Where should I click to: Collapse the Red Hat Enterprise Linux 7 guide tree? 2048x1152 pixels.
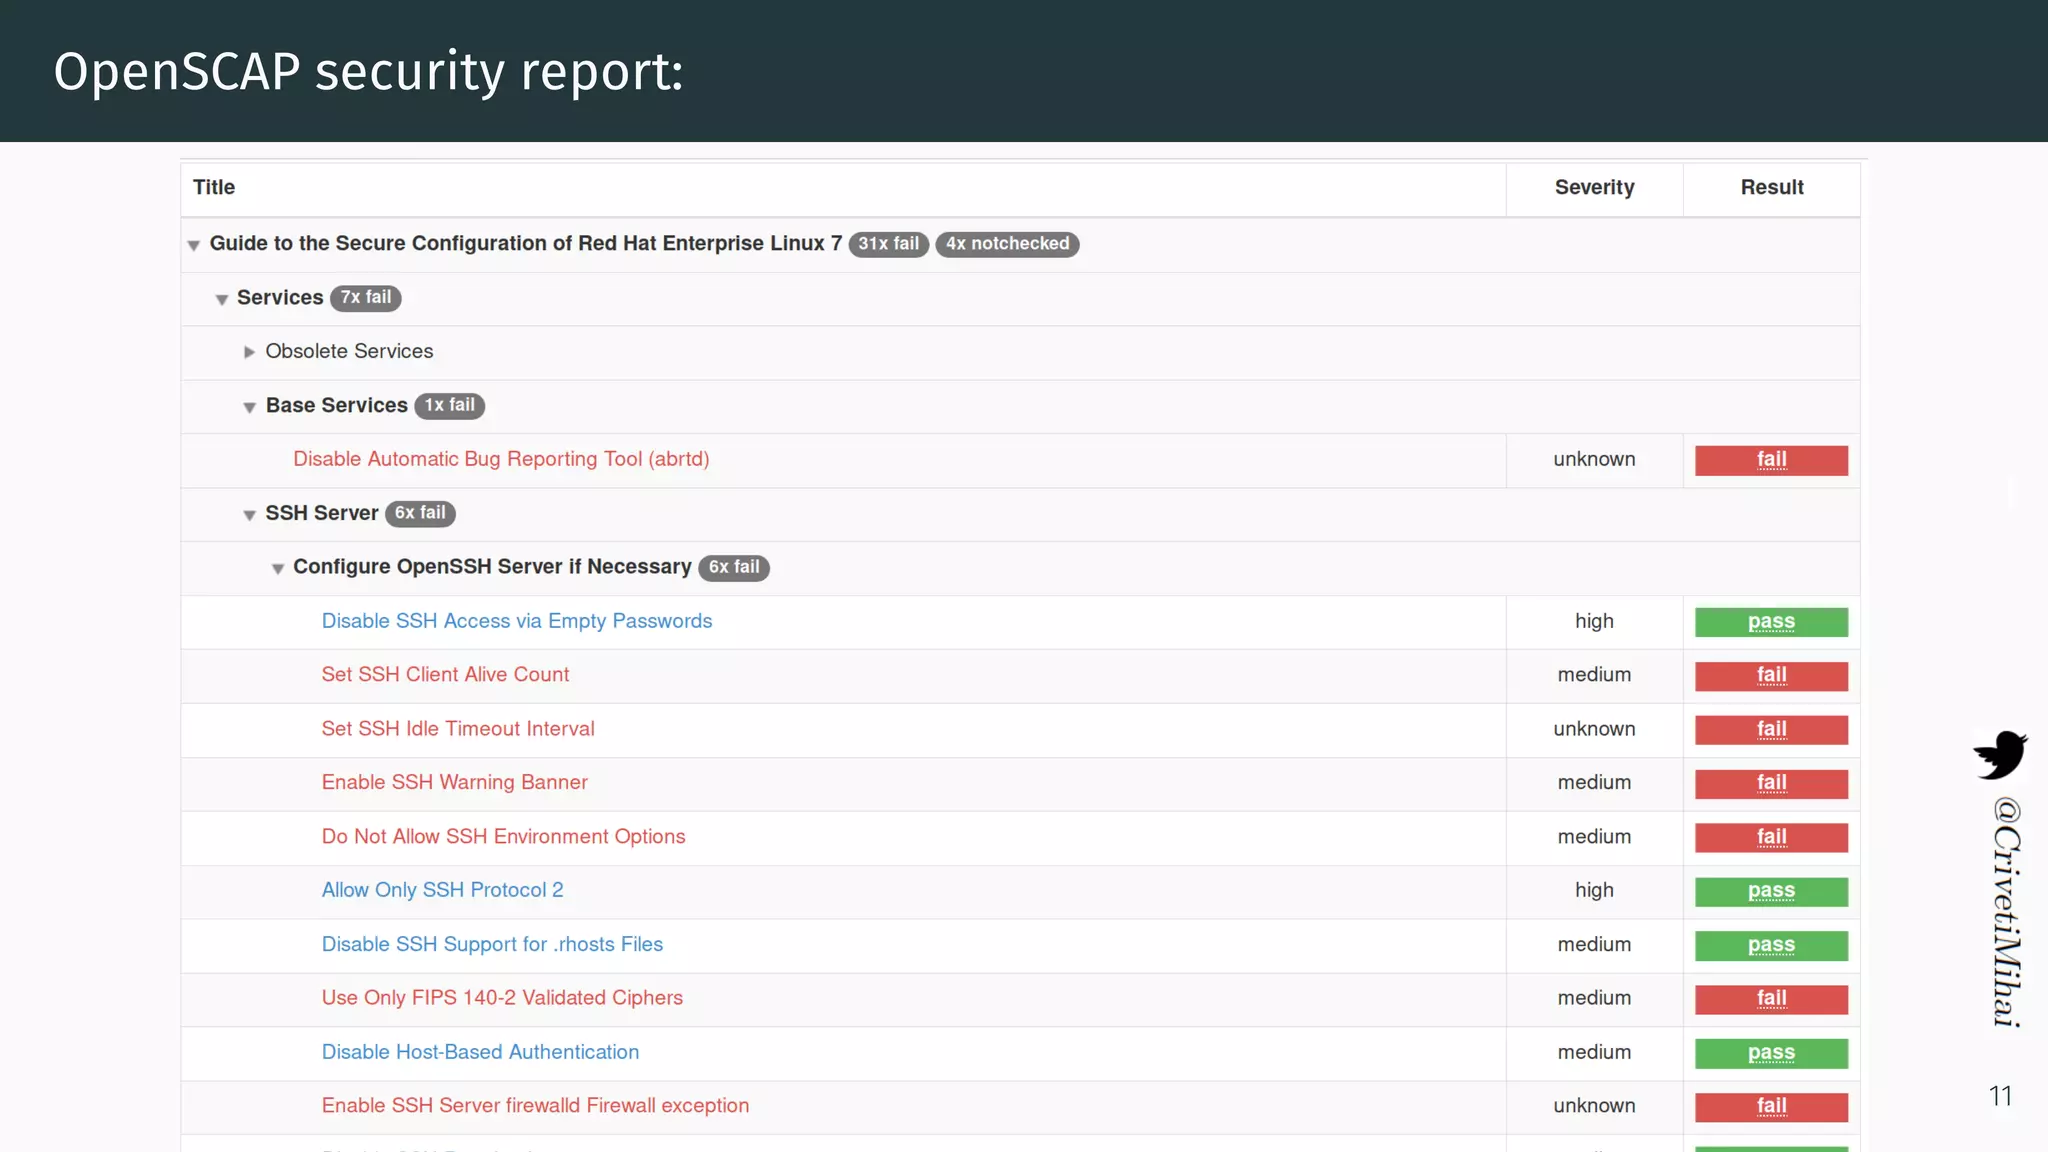[x=194, y=245]
